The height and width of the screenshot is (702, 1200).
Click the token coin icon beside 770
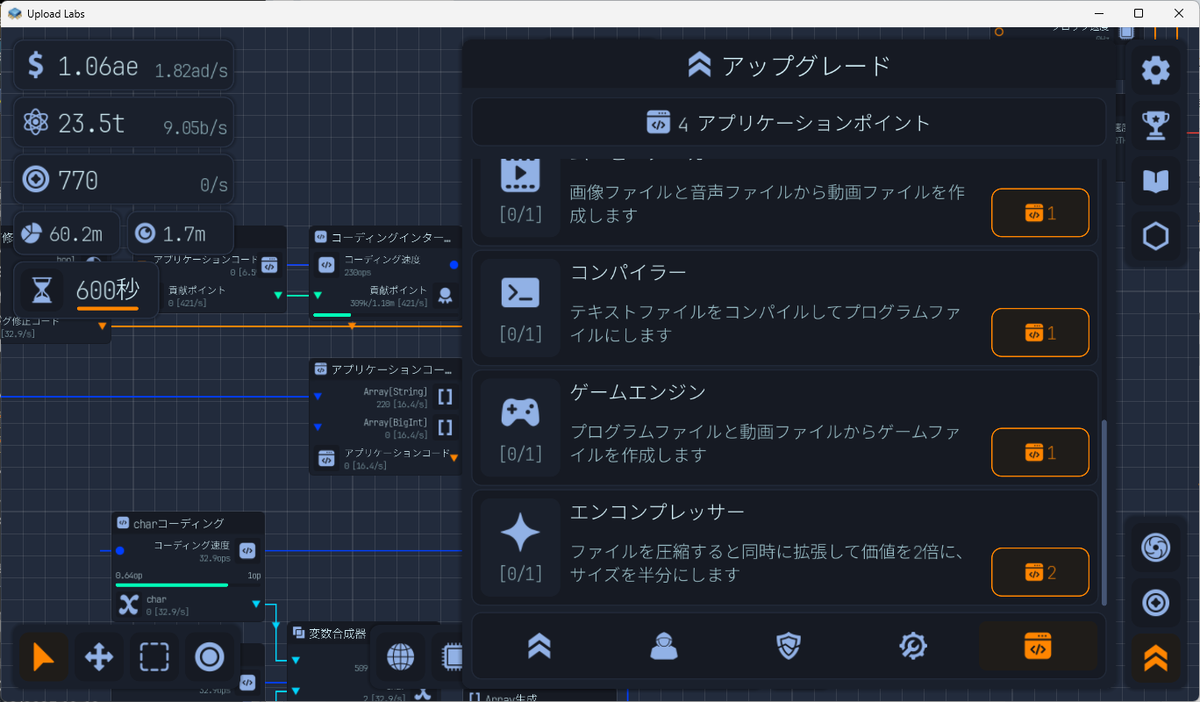coord(36,180)
